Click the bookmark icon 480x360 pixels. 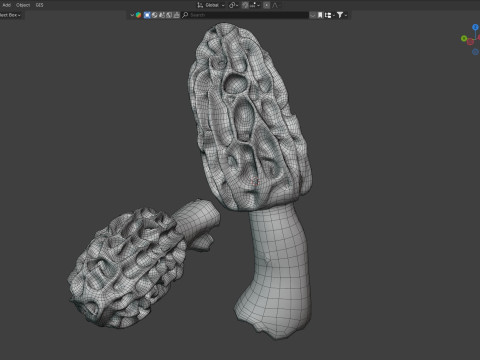tap(320, 15)
